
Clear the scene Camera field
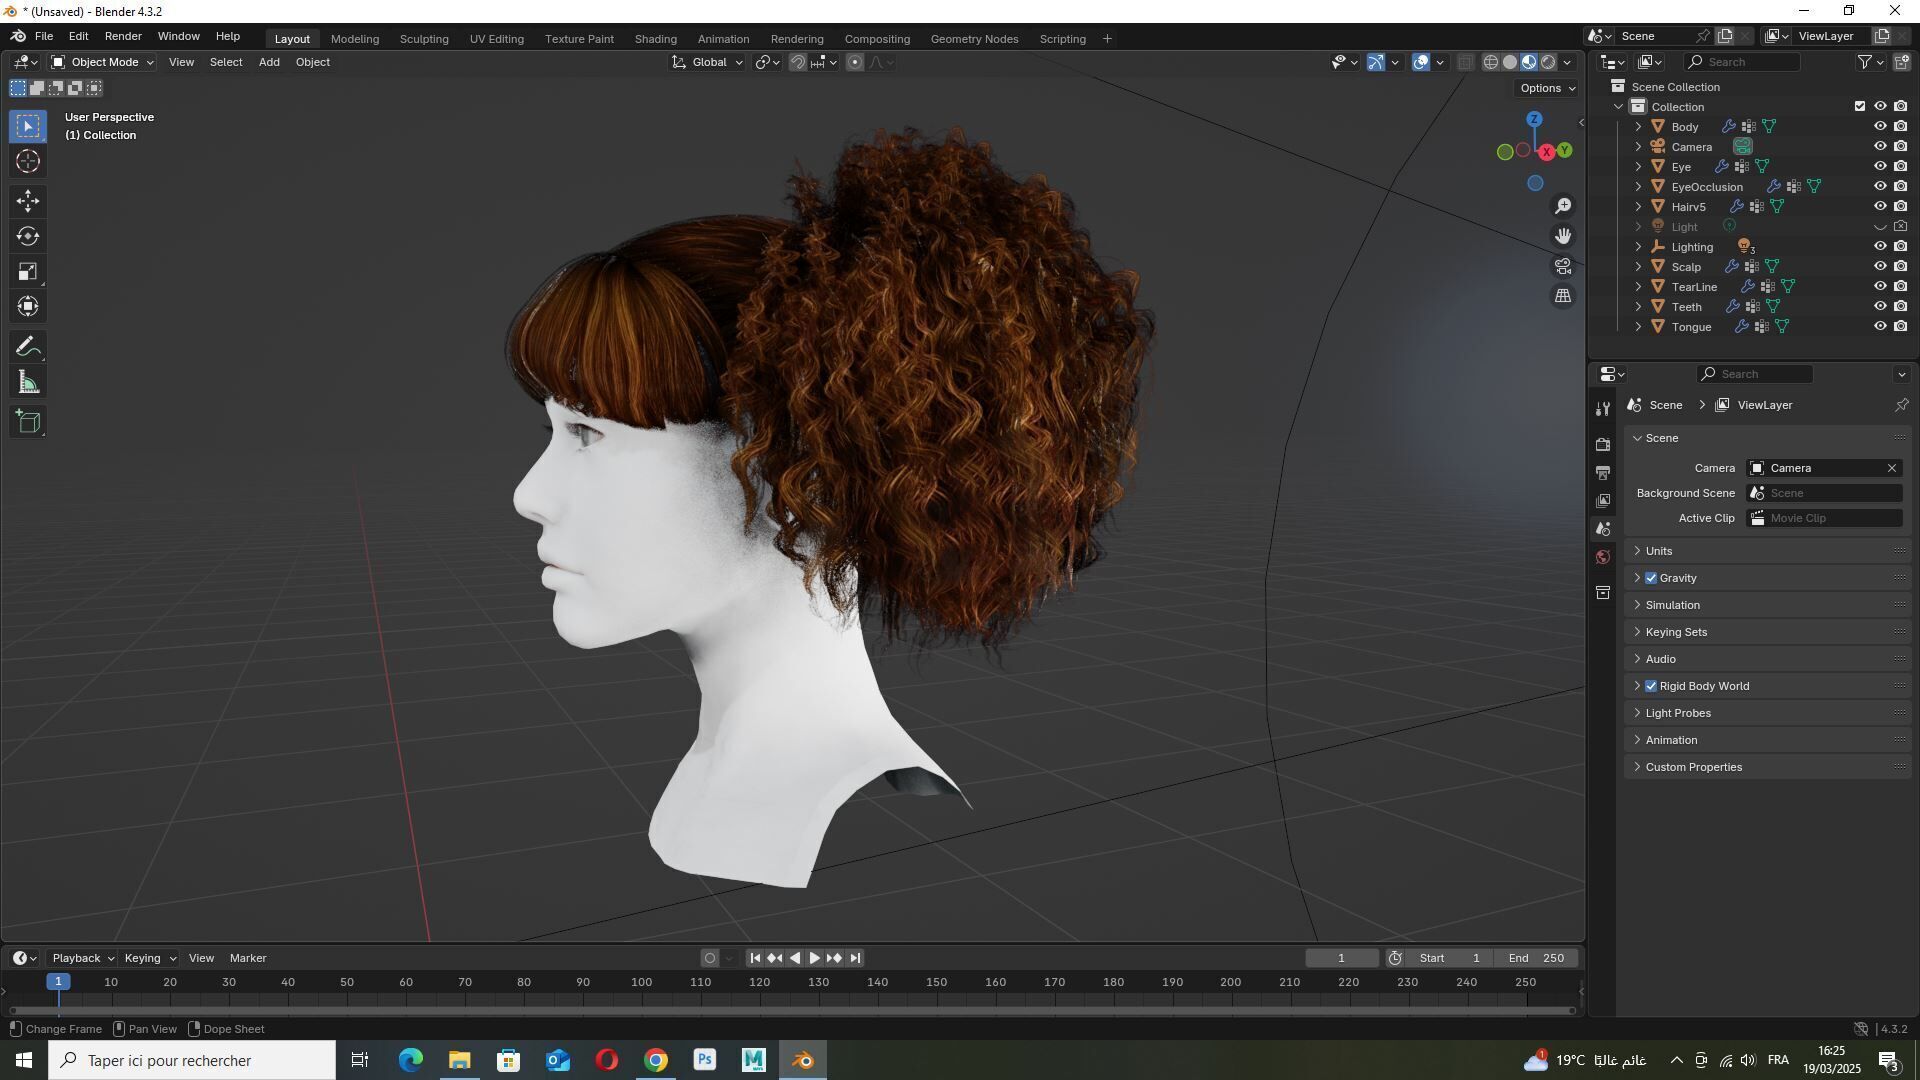click(1892, 468)
